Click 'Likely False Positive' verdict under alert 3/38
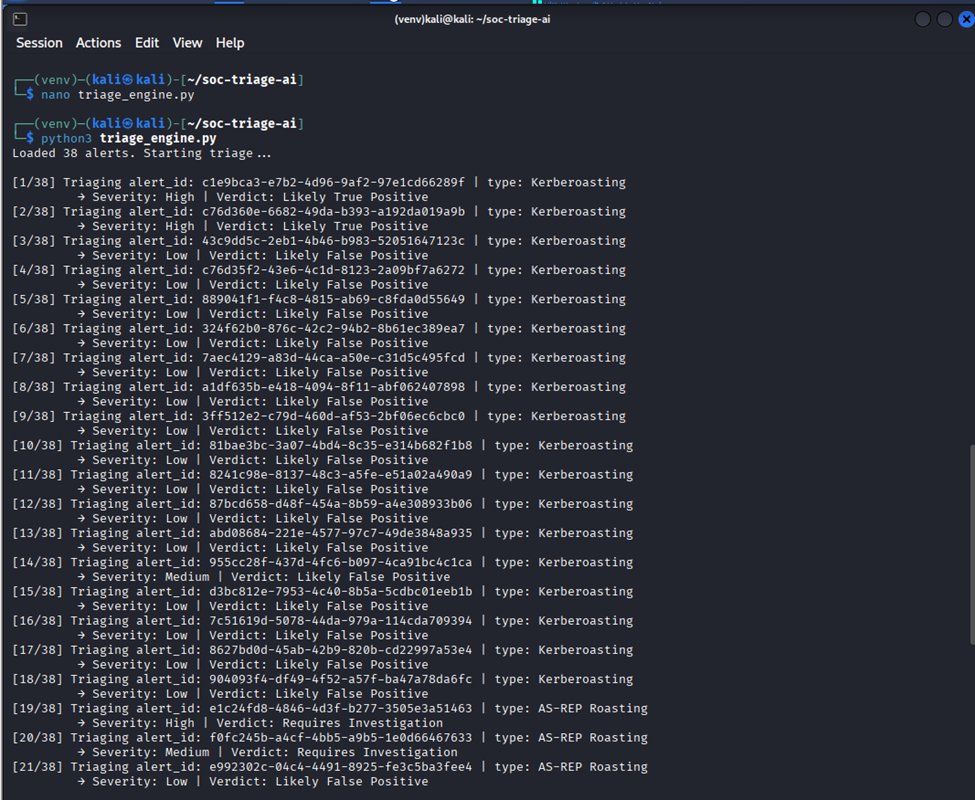The height and width of the screenshot is (800, 975). pos(352,255)
